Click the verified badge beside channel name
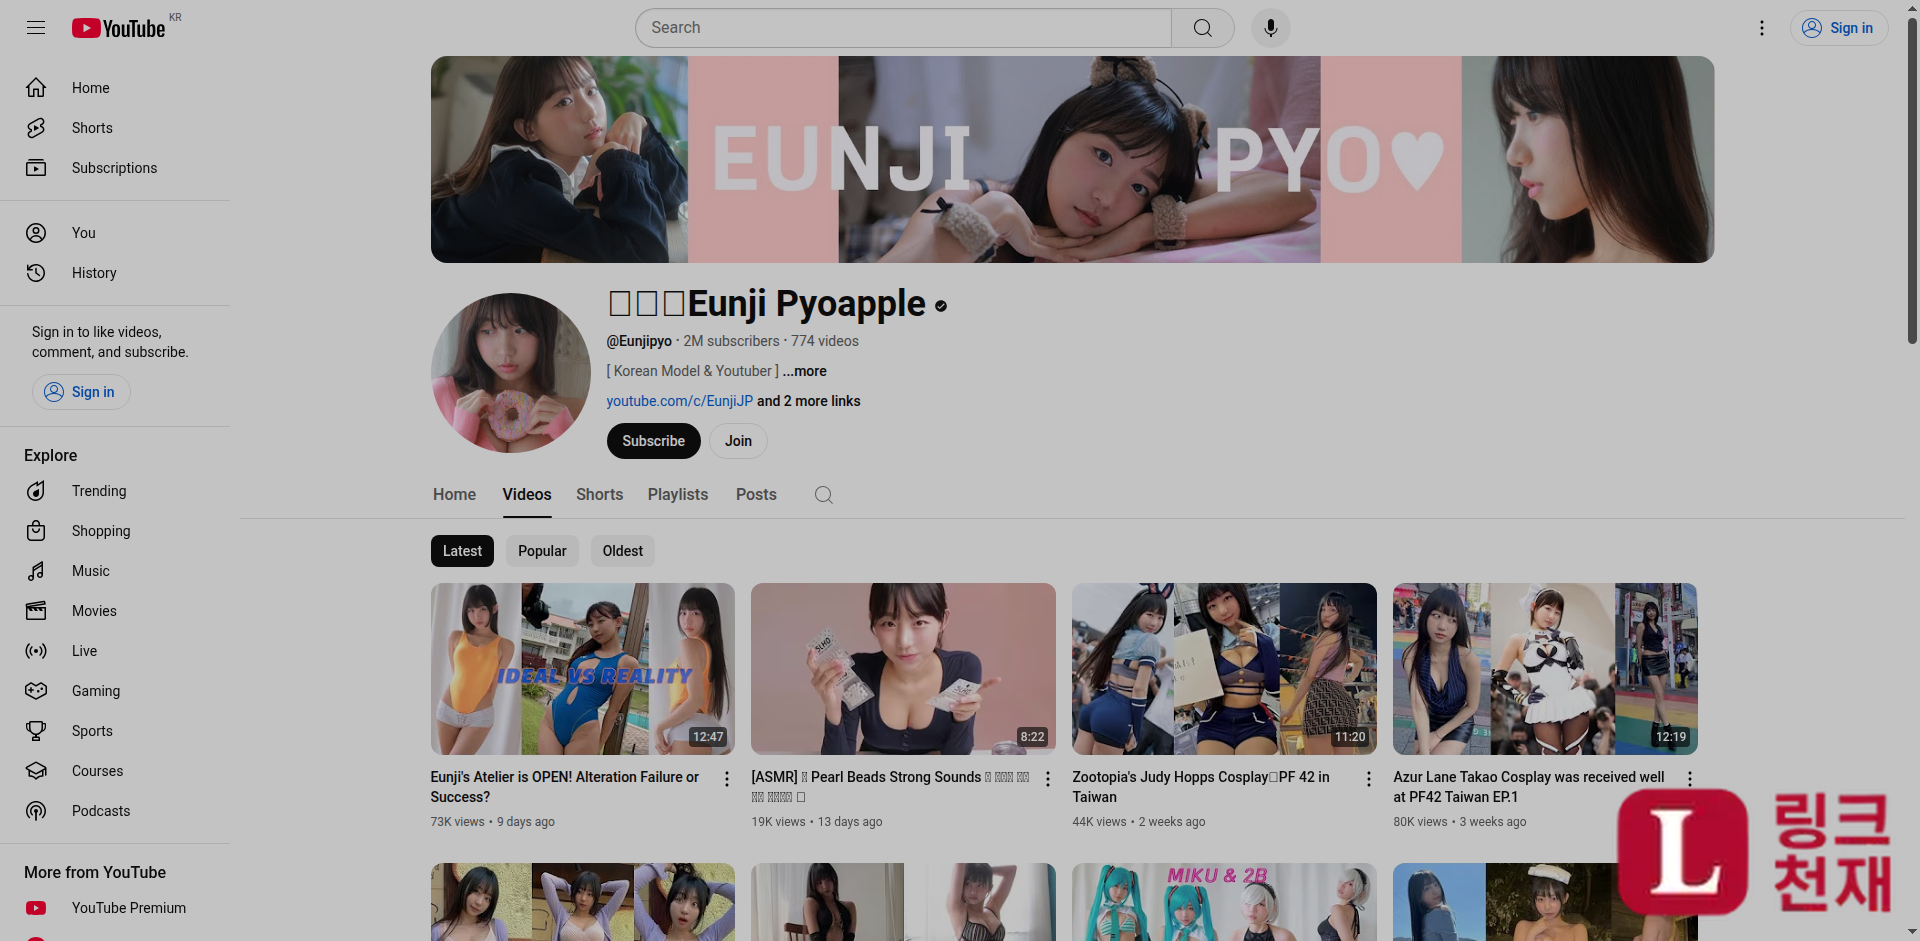This screenshot has width=1920, height=941. (x=941, y=306)
